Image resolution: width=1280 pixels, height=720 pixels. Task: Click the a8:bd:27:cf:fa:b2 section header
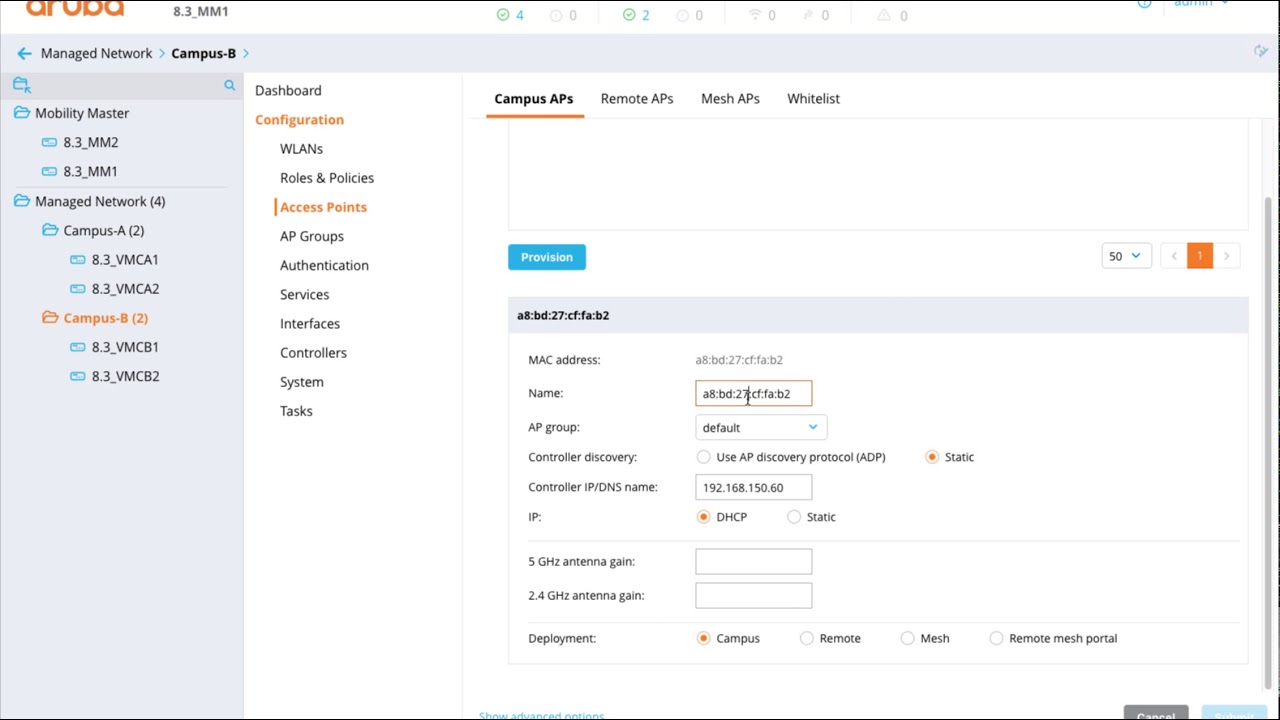[878, 315]
